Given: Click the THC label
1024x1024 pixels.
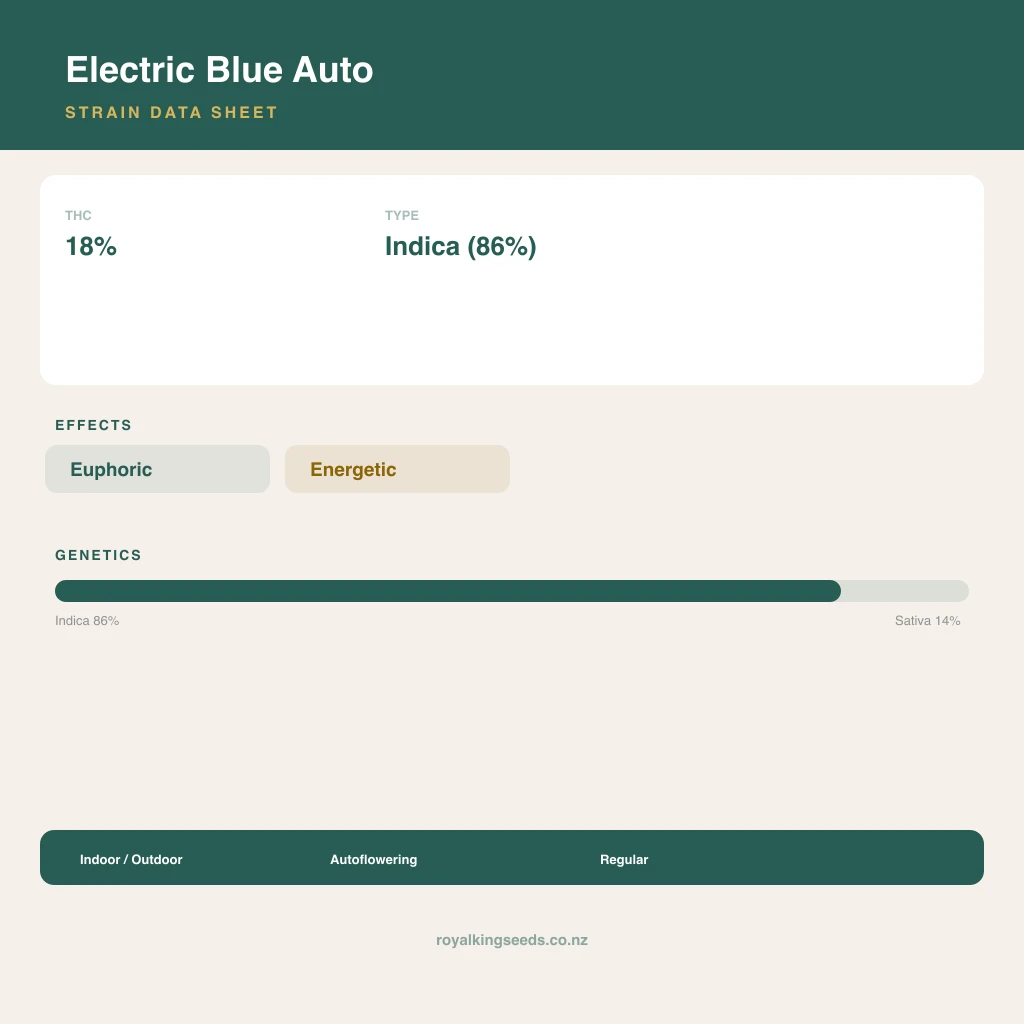Looking at the screenshot, I should (78, 216).
